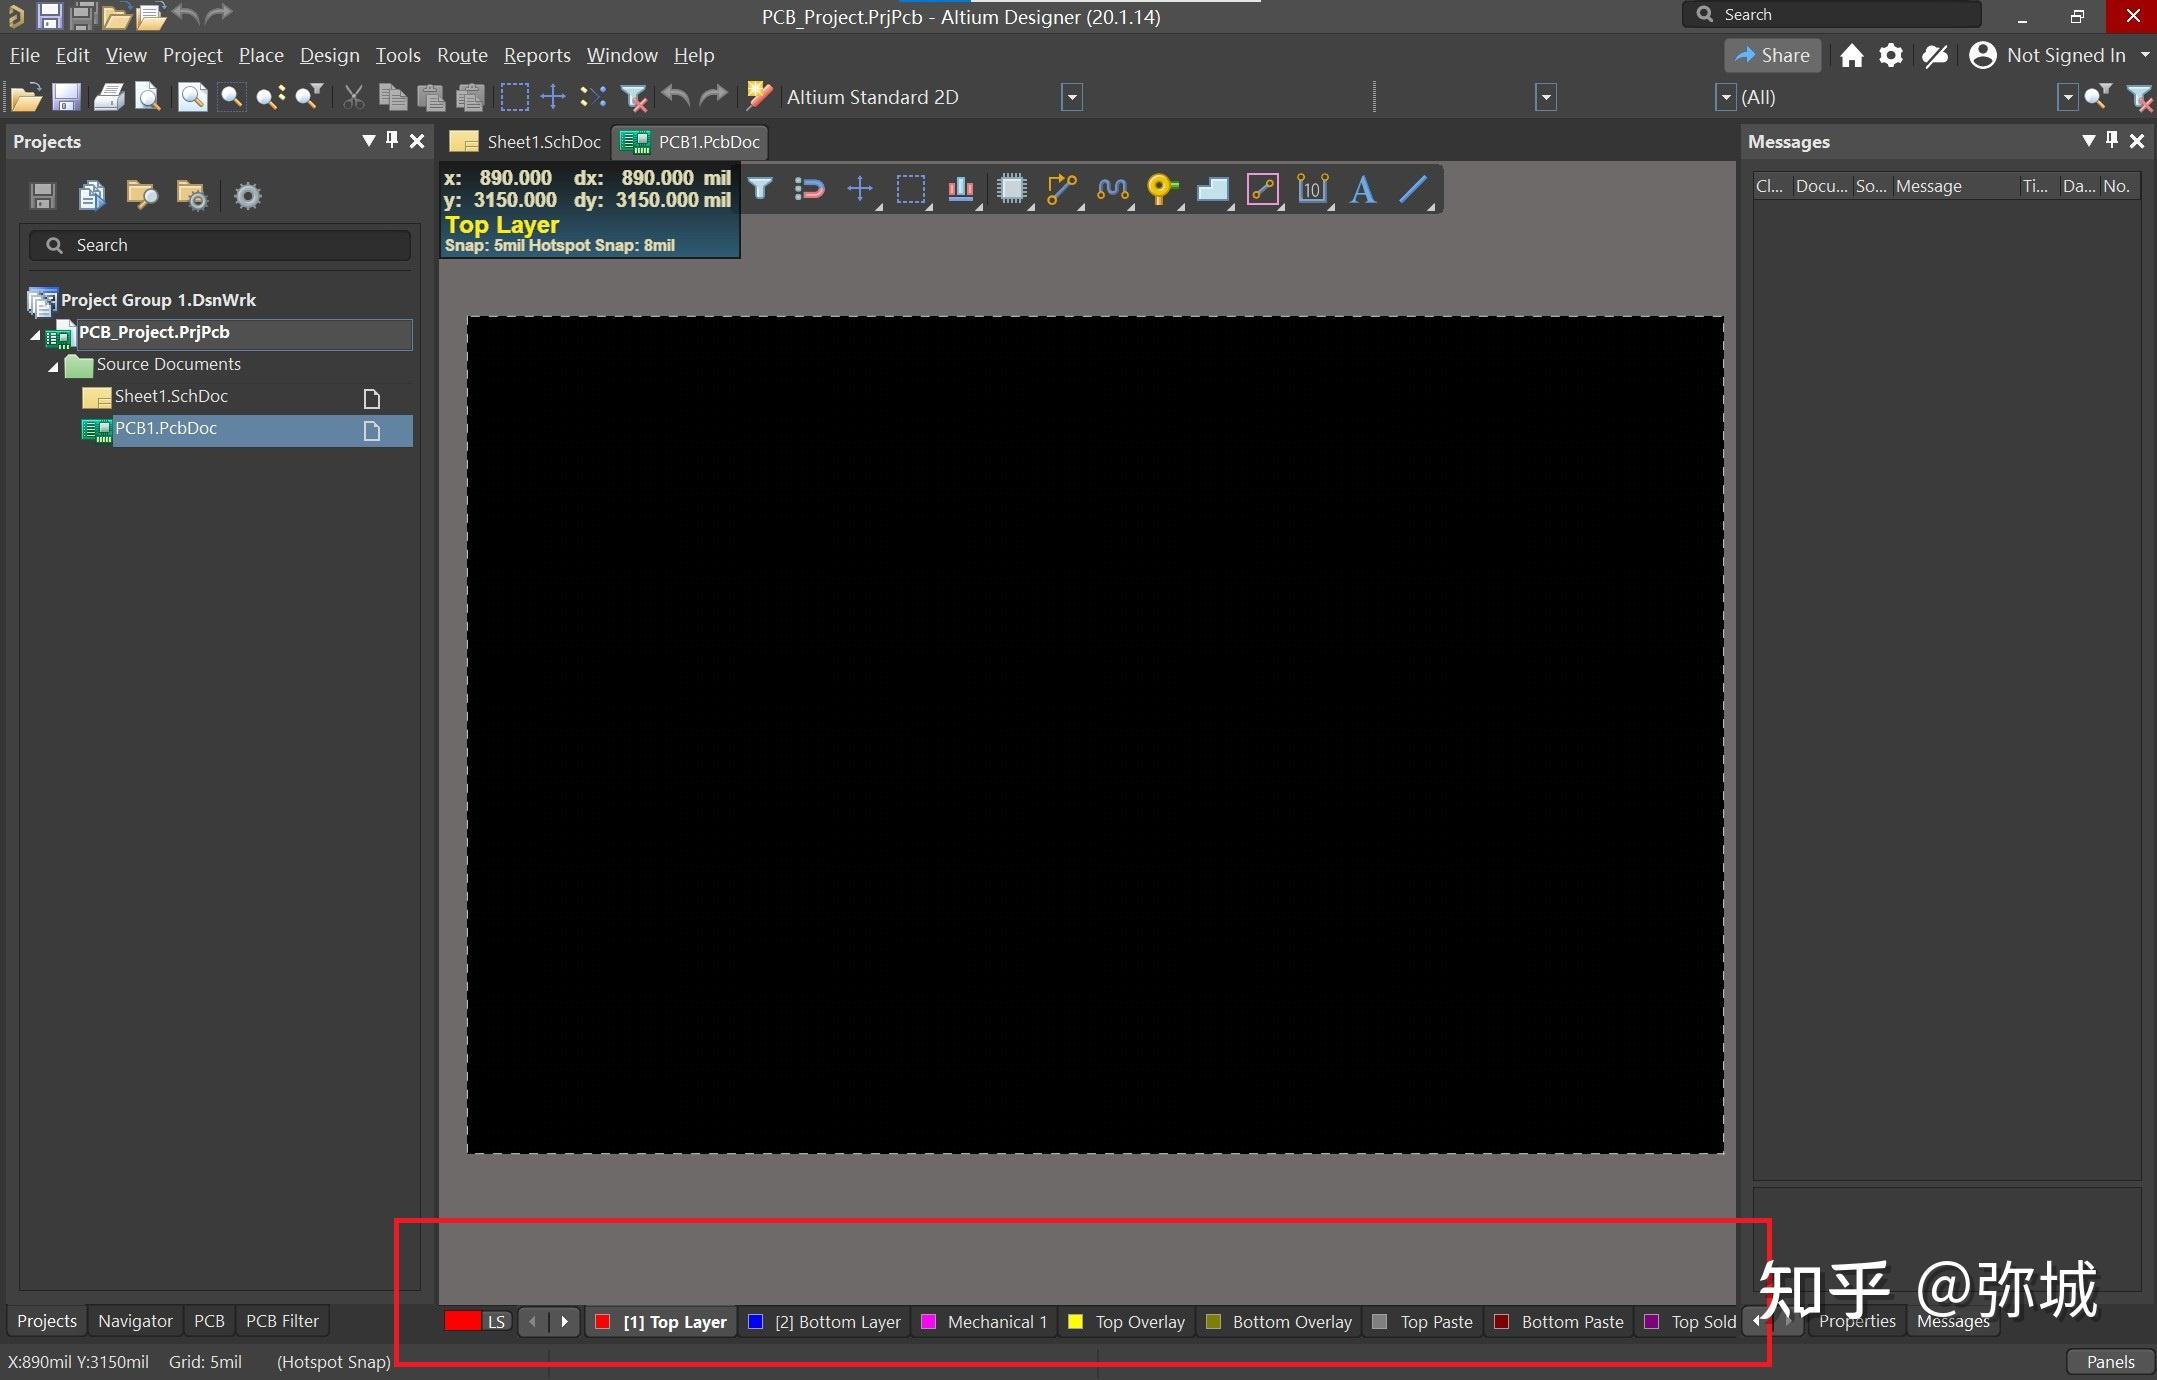Click the filter funnel icon in PCB toolbar

[760, 188]
